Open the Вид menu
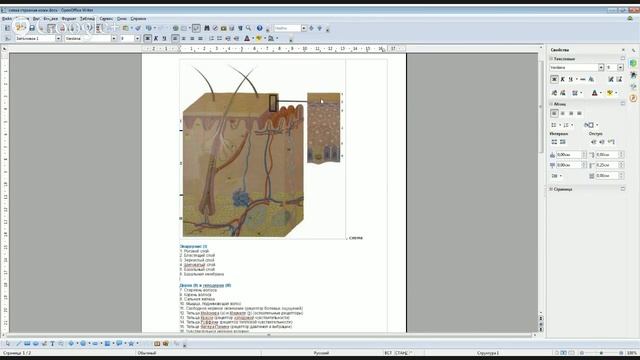This screenshot has width=640, height=360. [x=36, y=19]
